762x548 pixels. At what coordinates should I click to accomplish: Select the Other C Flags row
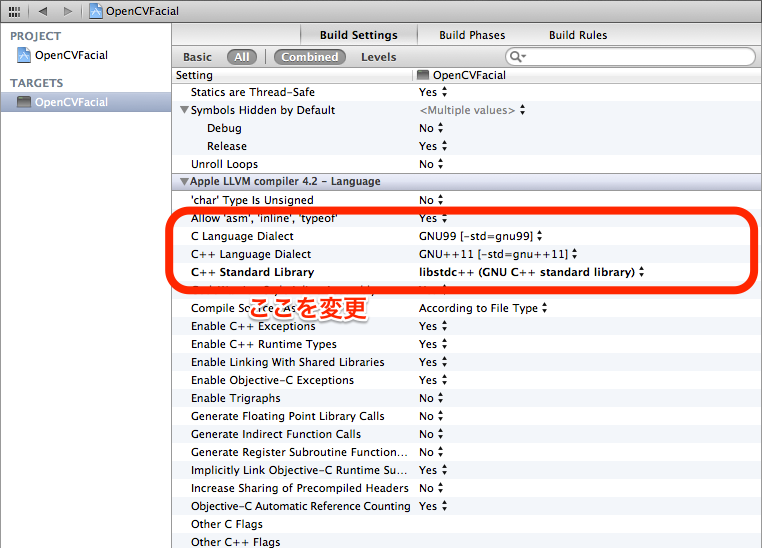pos(467,524)
